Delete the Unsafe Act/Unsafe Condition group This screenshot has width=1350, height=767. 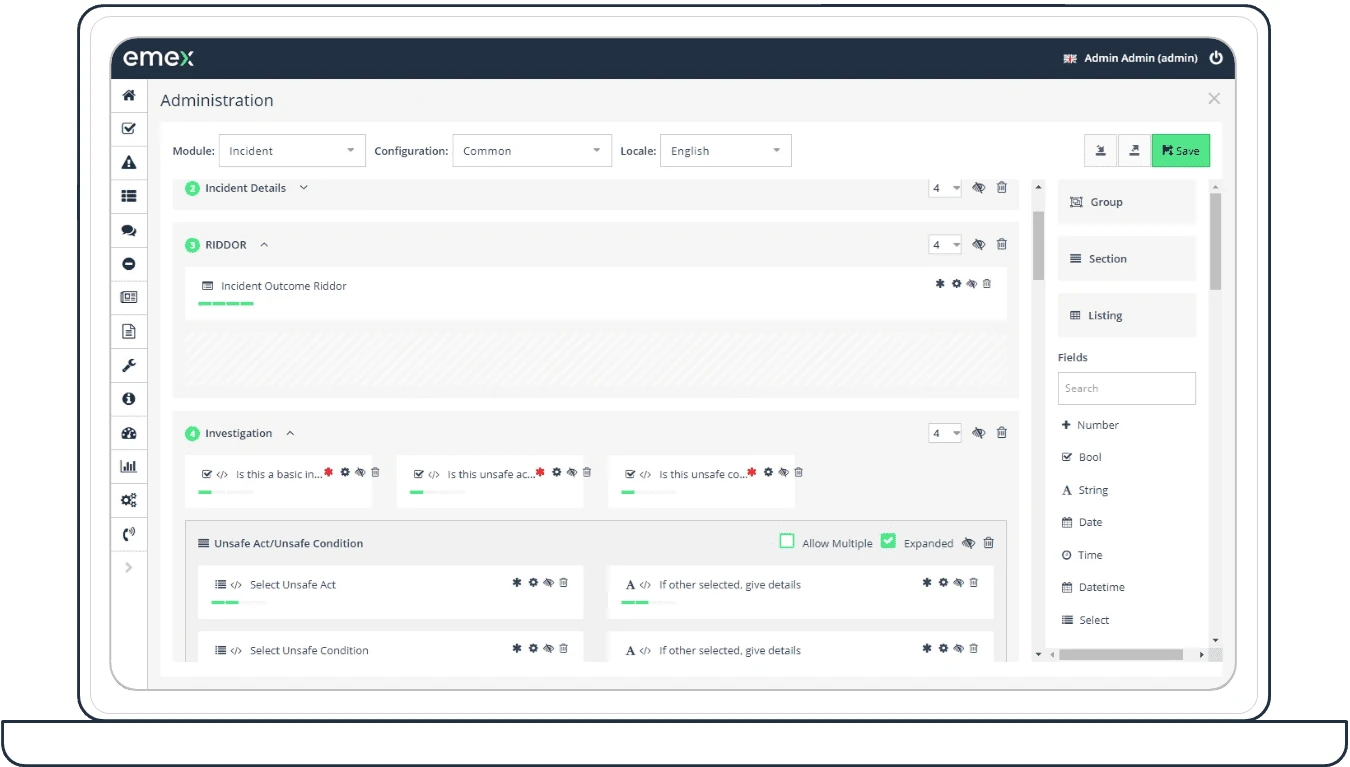[989, 543]
